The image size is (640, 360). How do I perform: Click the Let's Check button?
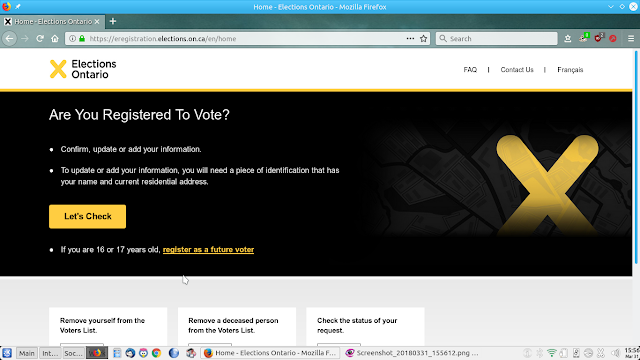[x=87, y=216]
